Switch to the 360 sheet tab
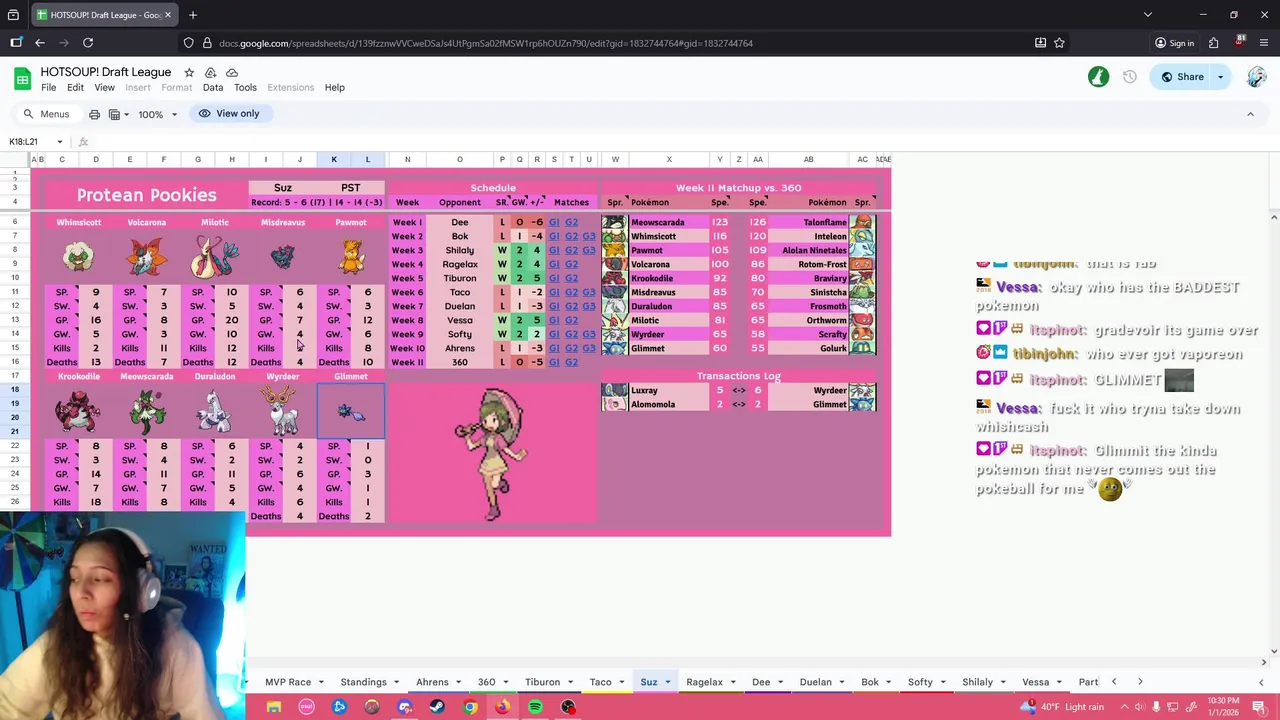Screen dimensions: 1280x720 486,682
